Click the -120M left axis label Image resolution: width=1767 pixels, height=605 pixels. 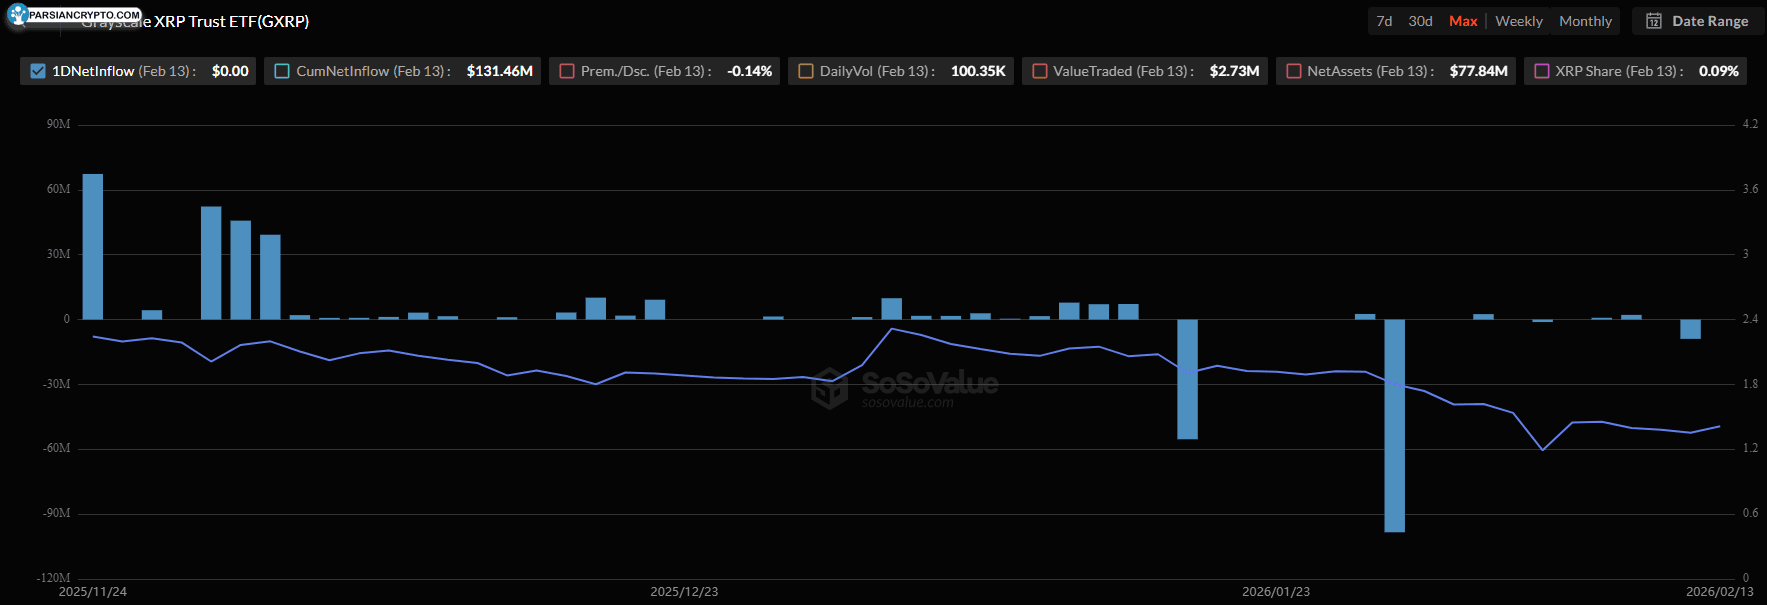click(54, 578)
